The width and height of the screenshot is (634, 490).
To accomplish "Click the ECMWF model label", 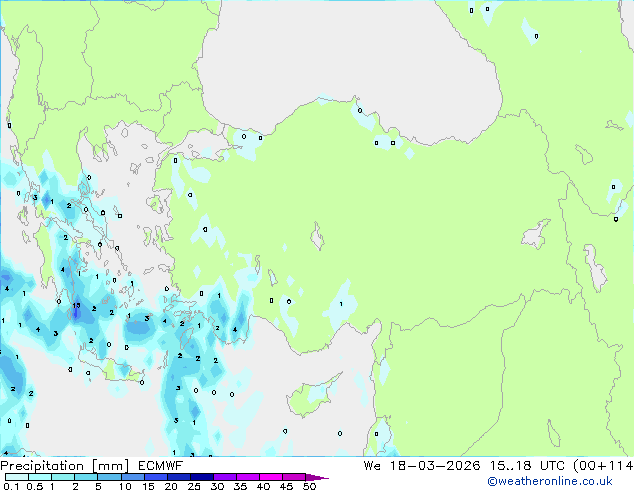I will click(x=160, y=466).
